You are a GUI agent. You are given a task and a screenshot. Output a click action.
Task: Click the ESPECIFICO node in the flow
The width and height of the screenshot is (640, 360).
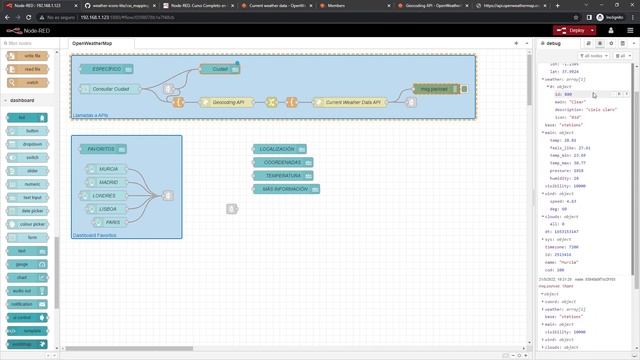tap(107, 69)
